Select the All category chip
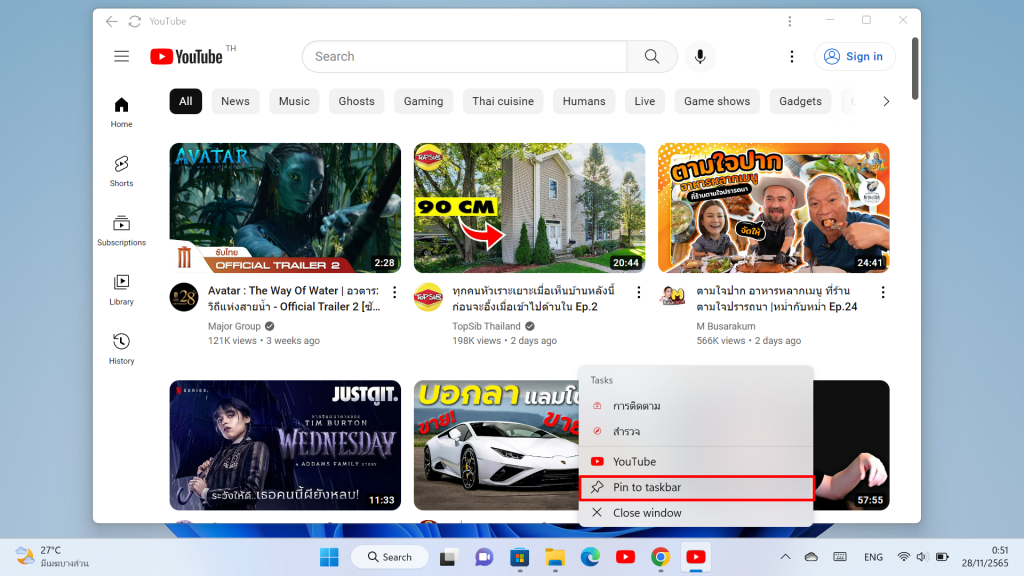Screen dimensions: 1024x576 (x=185, y=101)
